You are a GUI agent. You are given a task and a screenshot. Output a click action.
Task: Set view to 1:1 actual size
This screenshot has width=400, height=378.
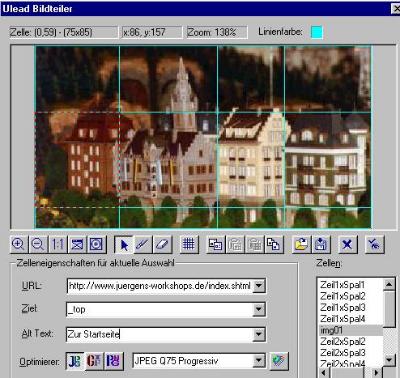pyautogui.click(x=58, y=245)
